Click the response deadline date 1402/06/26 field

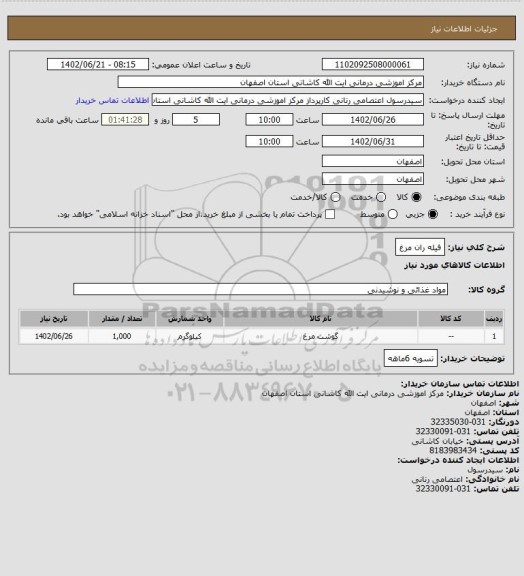[373, 120]
